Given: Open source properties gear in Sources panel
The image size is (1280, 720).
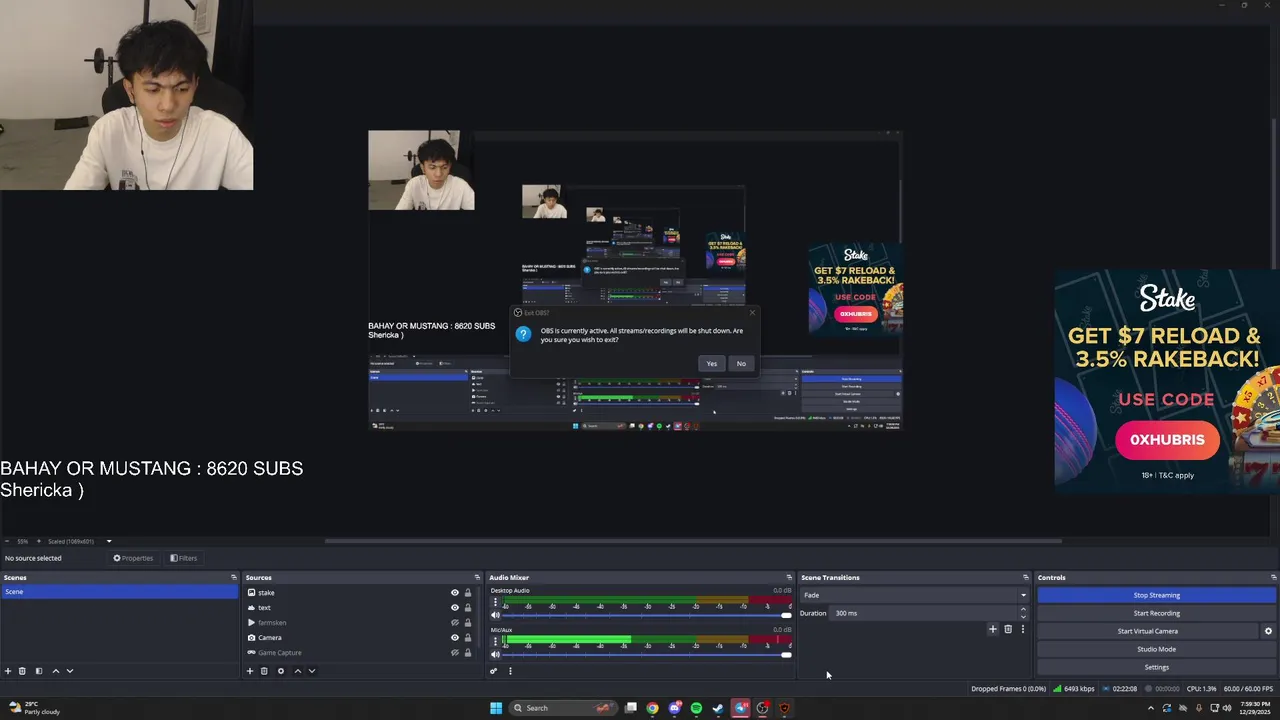Looking at the screenshot, I should click(x=281, y=671).
